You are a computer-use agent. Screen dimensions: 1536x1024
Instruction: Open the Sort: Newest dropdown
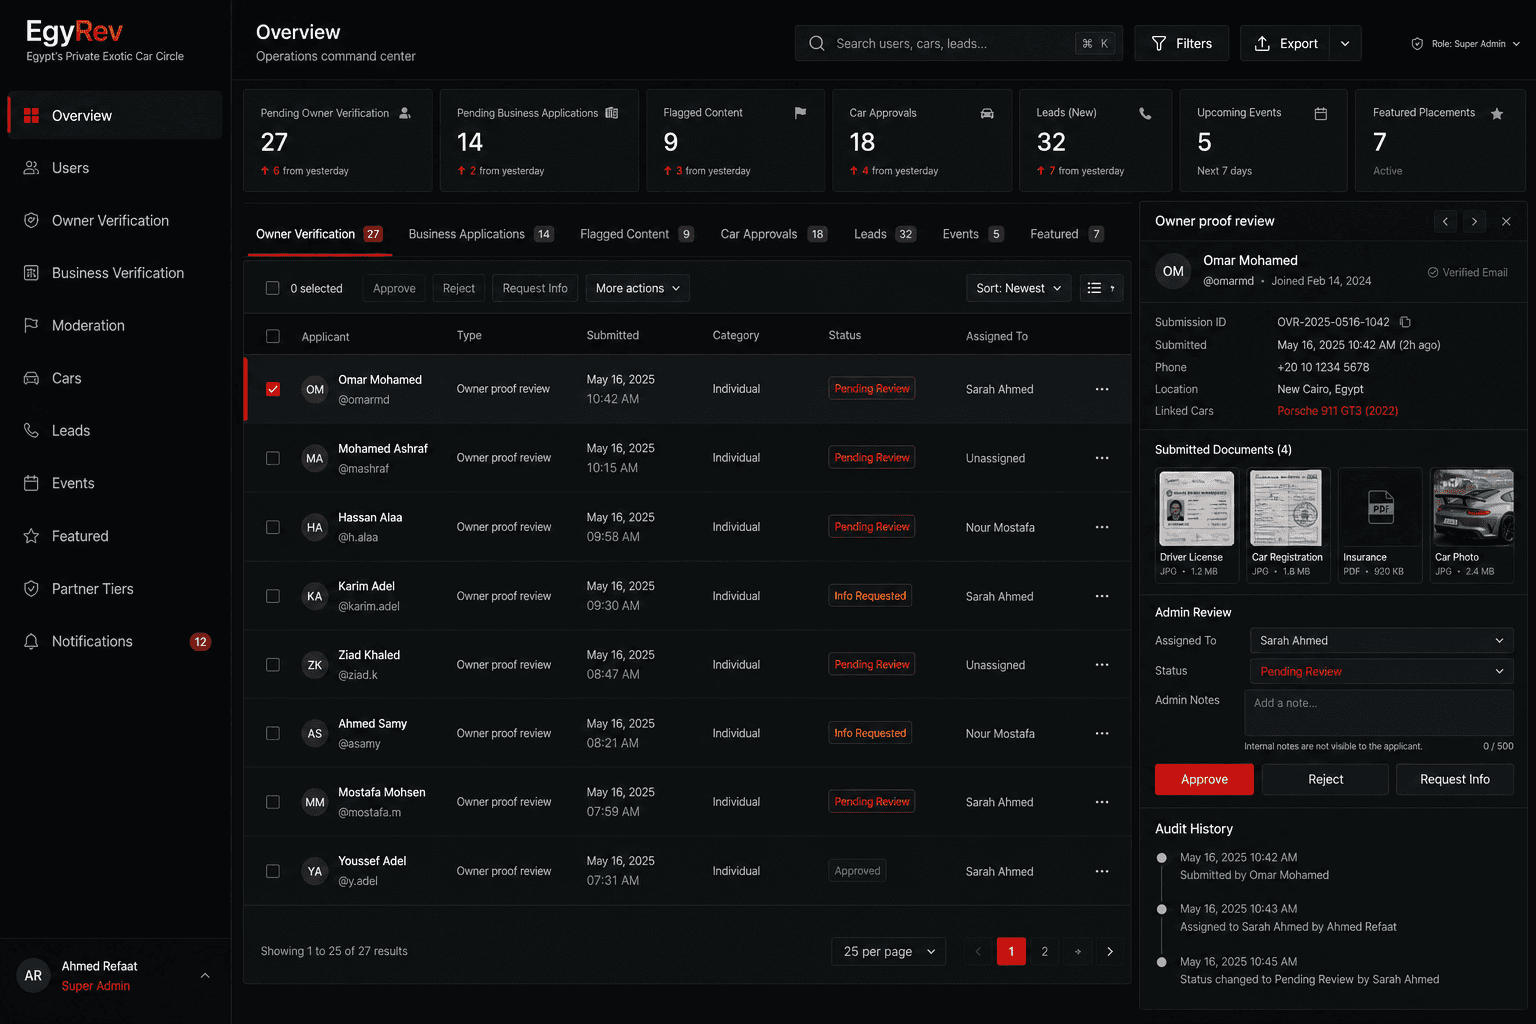[1019, 288]
